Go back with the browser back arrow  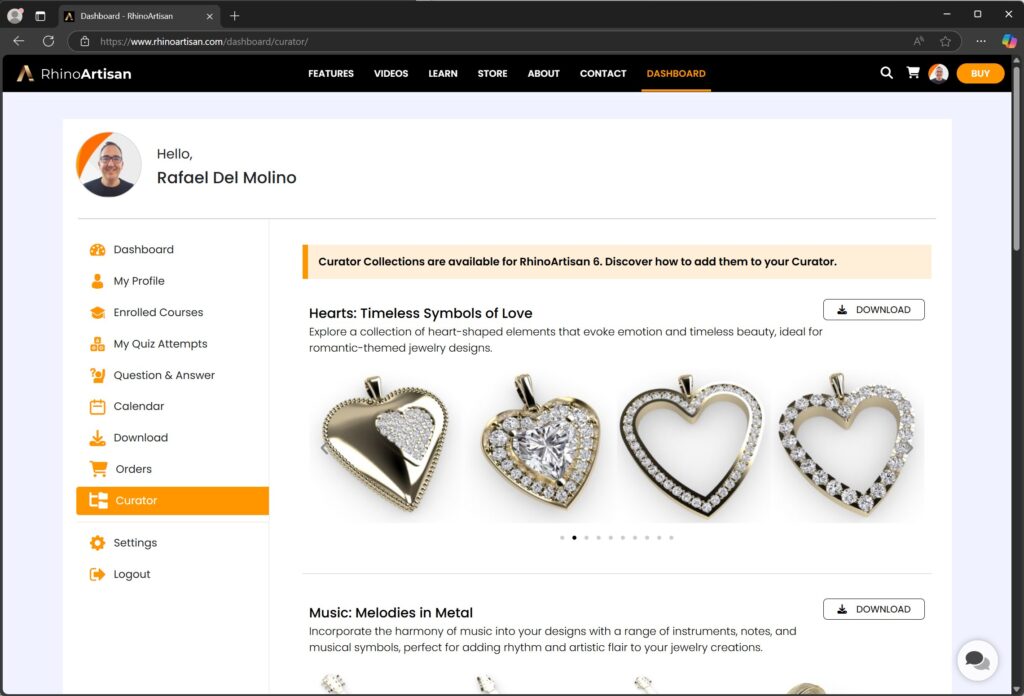tap(18, 41)
